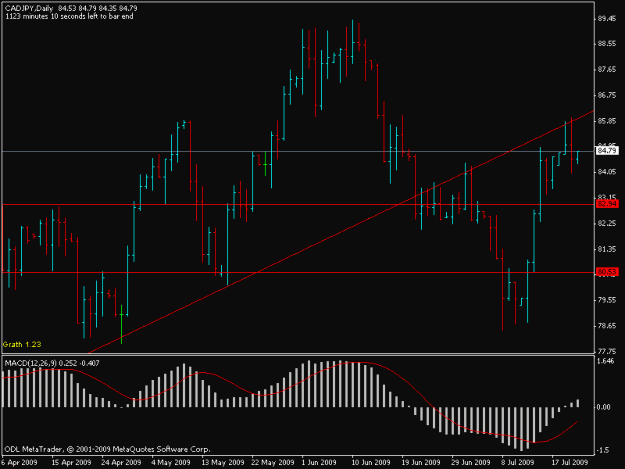Click the '15 Apr 2009' date label
The image size is (625, 469).
click(71, 462)
